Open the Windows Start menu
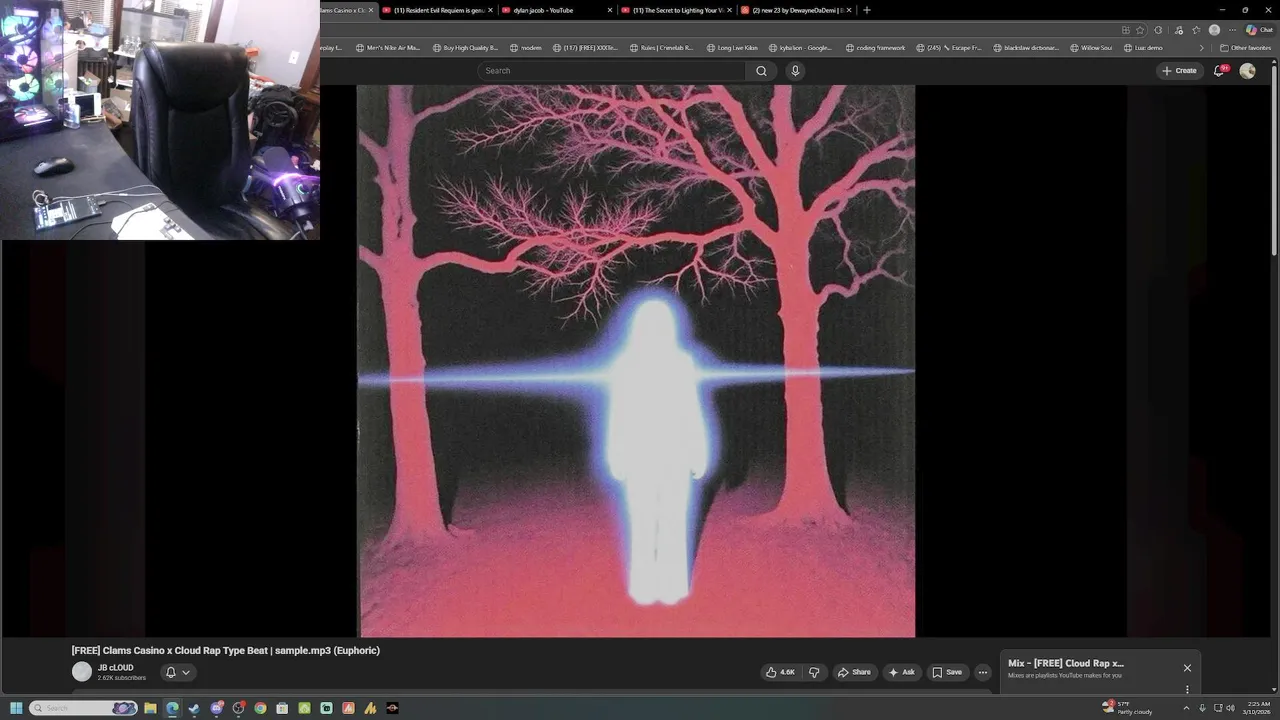The height and width of the screenshot is (720, 1280). pyautogui.click(x=16, y=708)
